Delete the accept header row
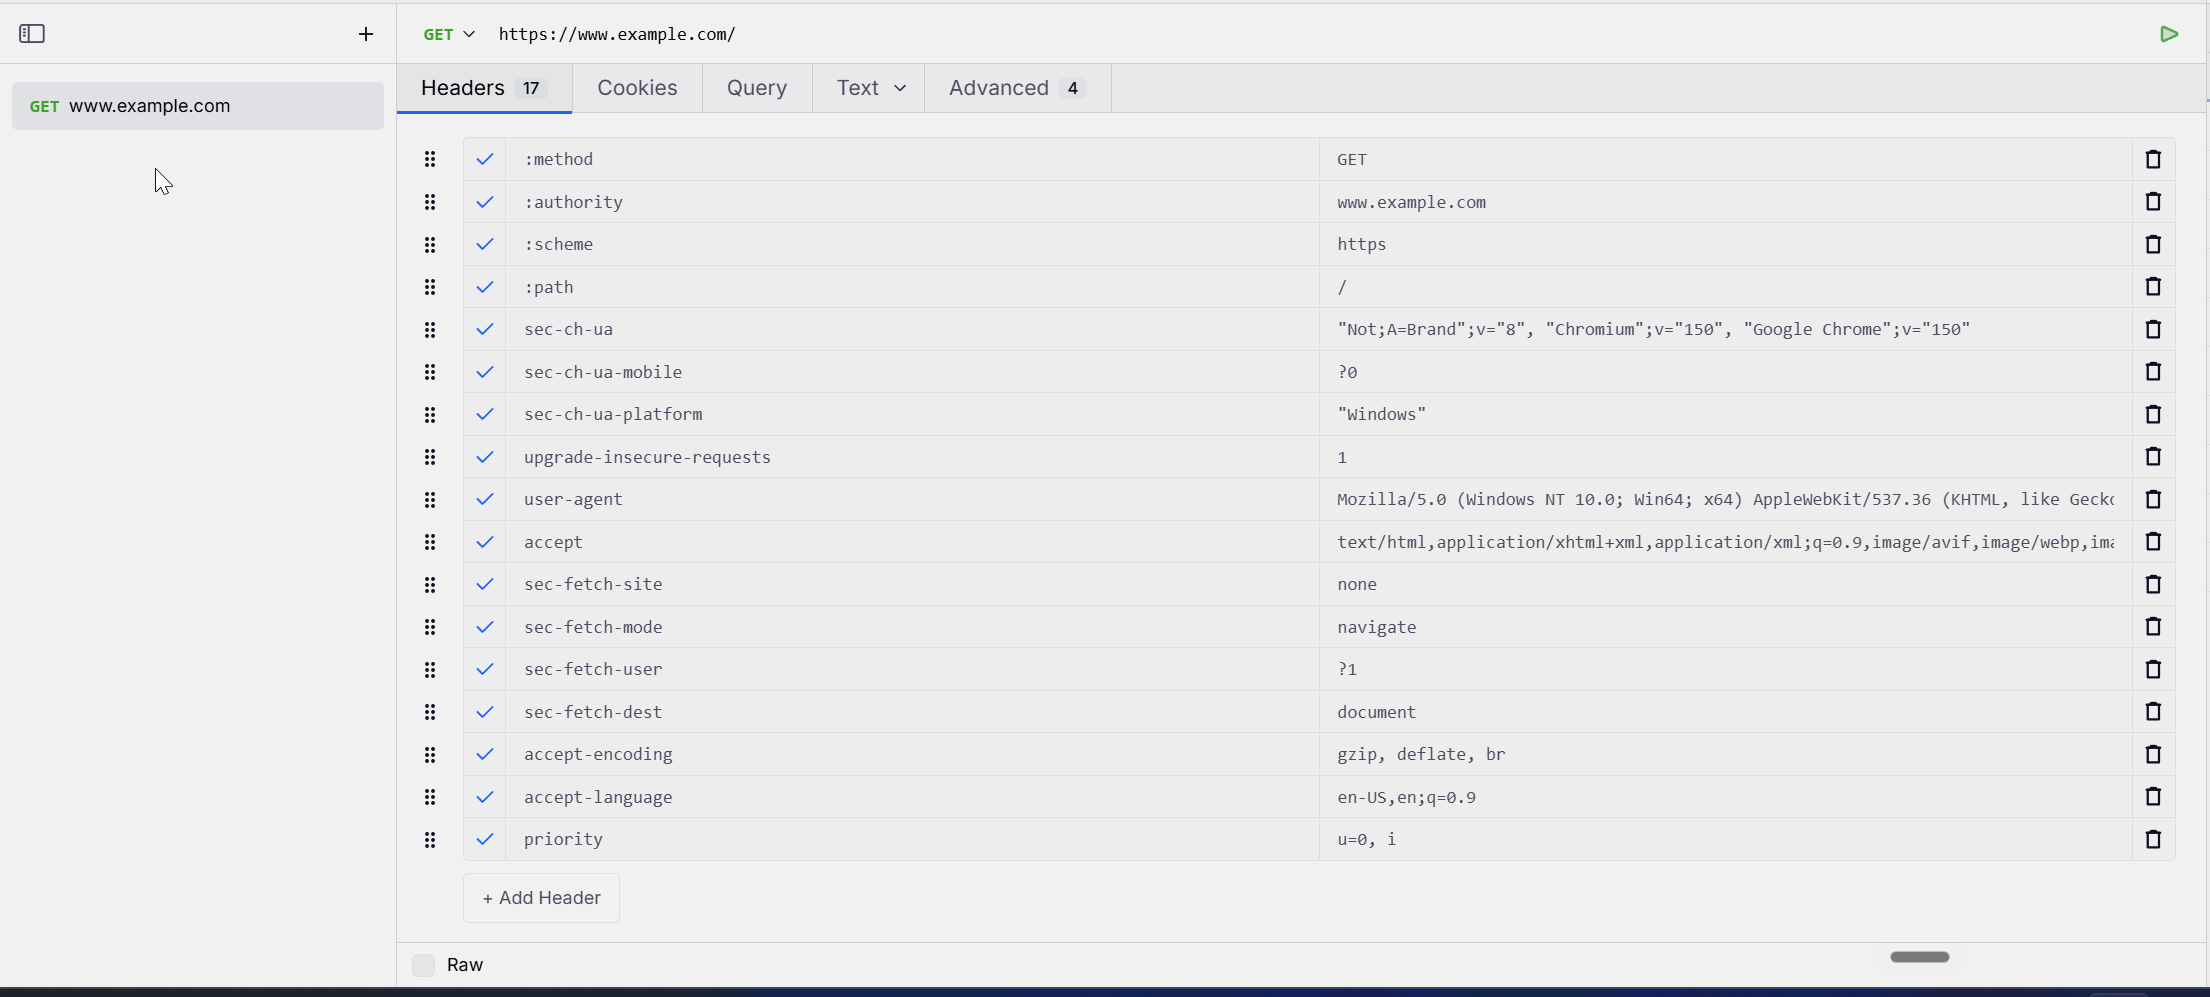Image resolution: width=2210 pixels, height=997 pixels. (x=2153, y=542)
